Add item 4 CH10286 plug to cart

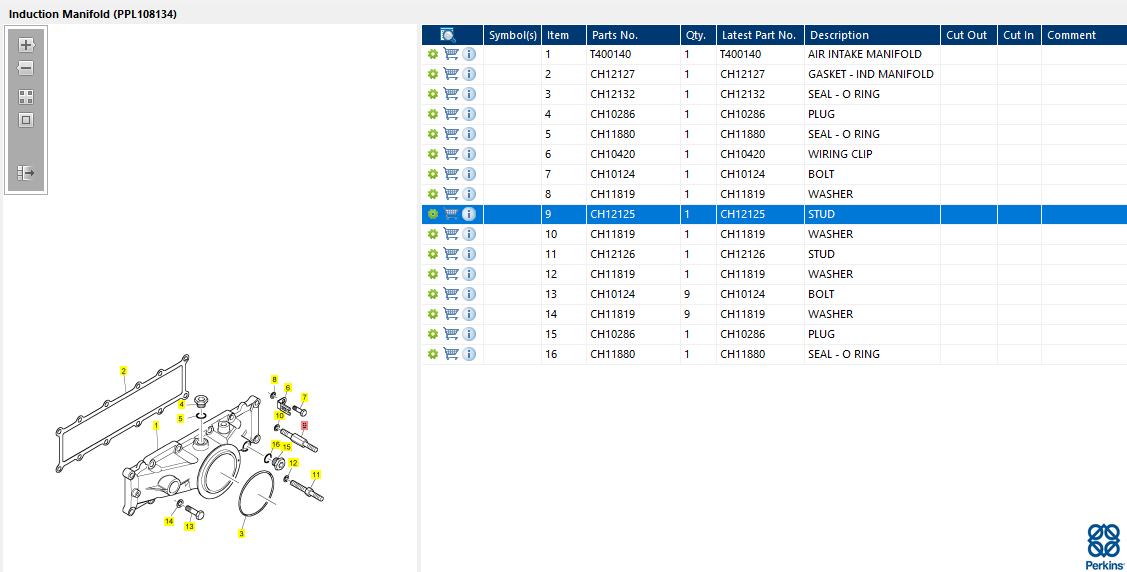(451, 114)
